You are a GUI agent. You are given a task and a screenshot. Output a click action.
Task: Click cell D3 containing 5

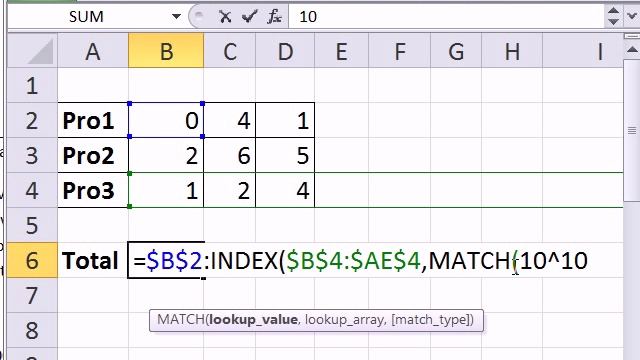(285, 156)
